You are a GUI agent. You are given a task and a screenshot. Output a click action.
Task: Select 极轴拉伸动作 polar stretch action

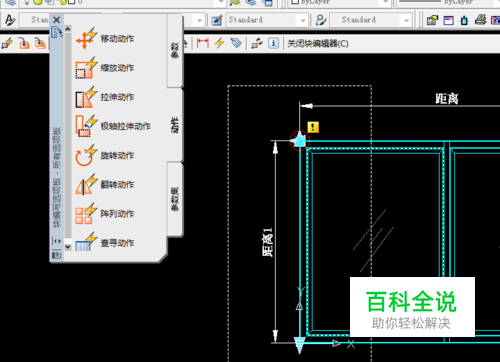(x=113, y=126)
